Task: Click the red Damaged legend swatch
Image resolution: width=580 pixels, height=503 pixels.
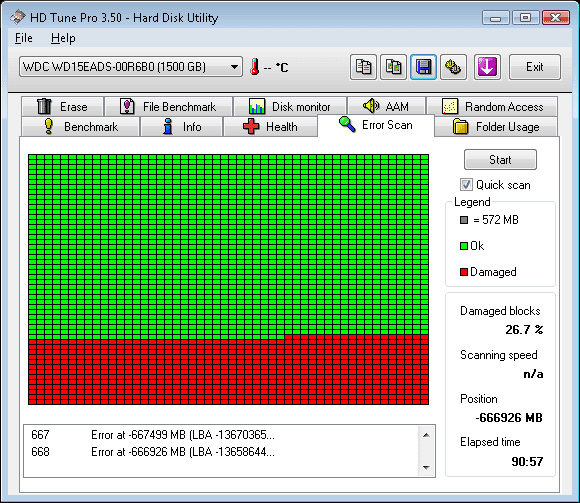Action: coord(463,272)
